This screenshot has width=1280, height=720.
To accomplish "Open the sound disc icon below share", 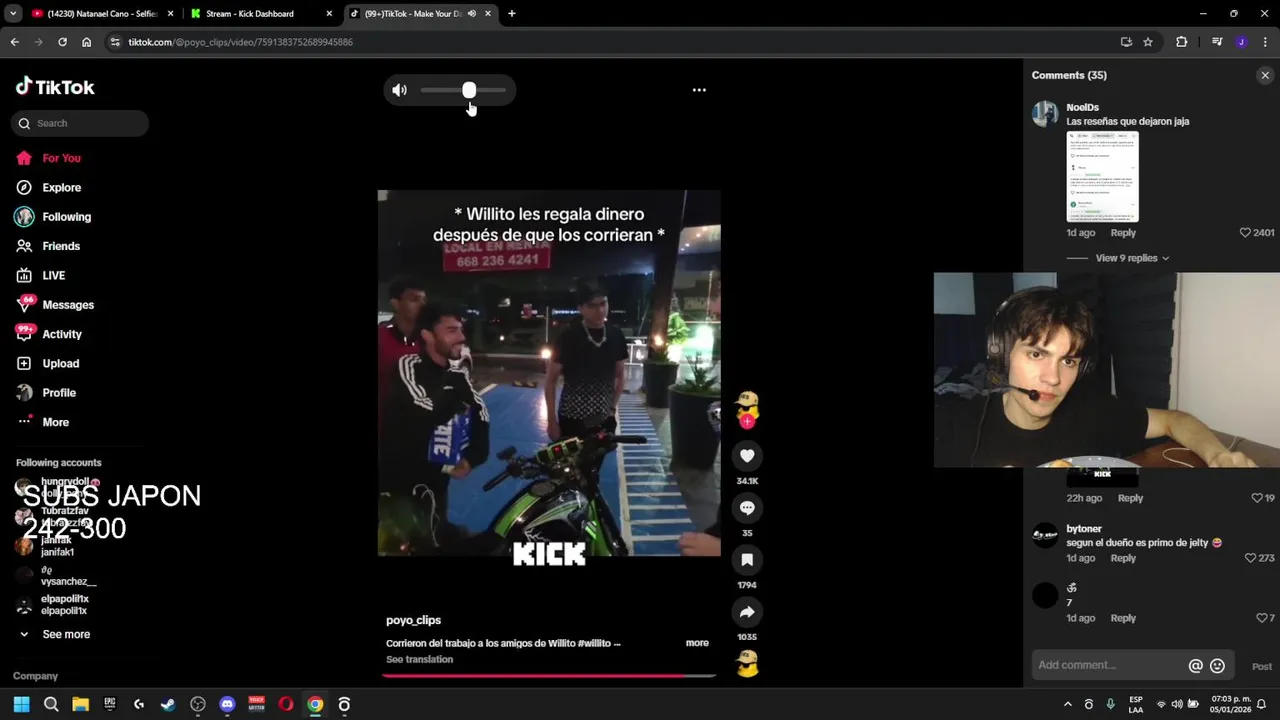I will (747, 663).
